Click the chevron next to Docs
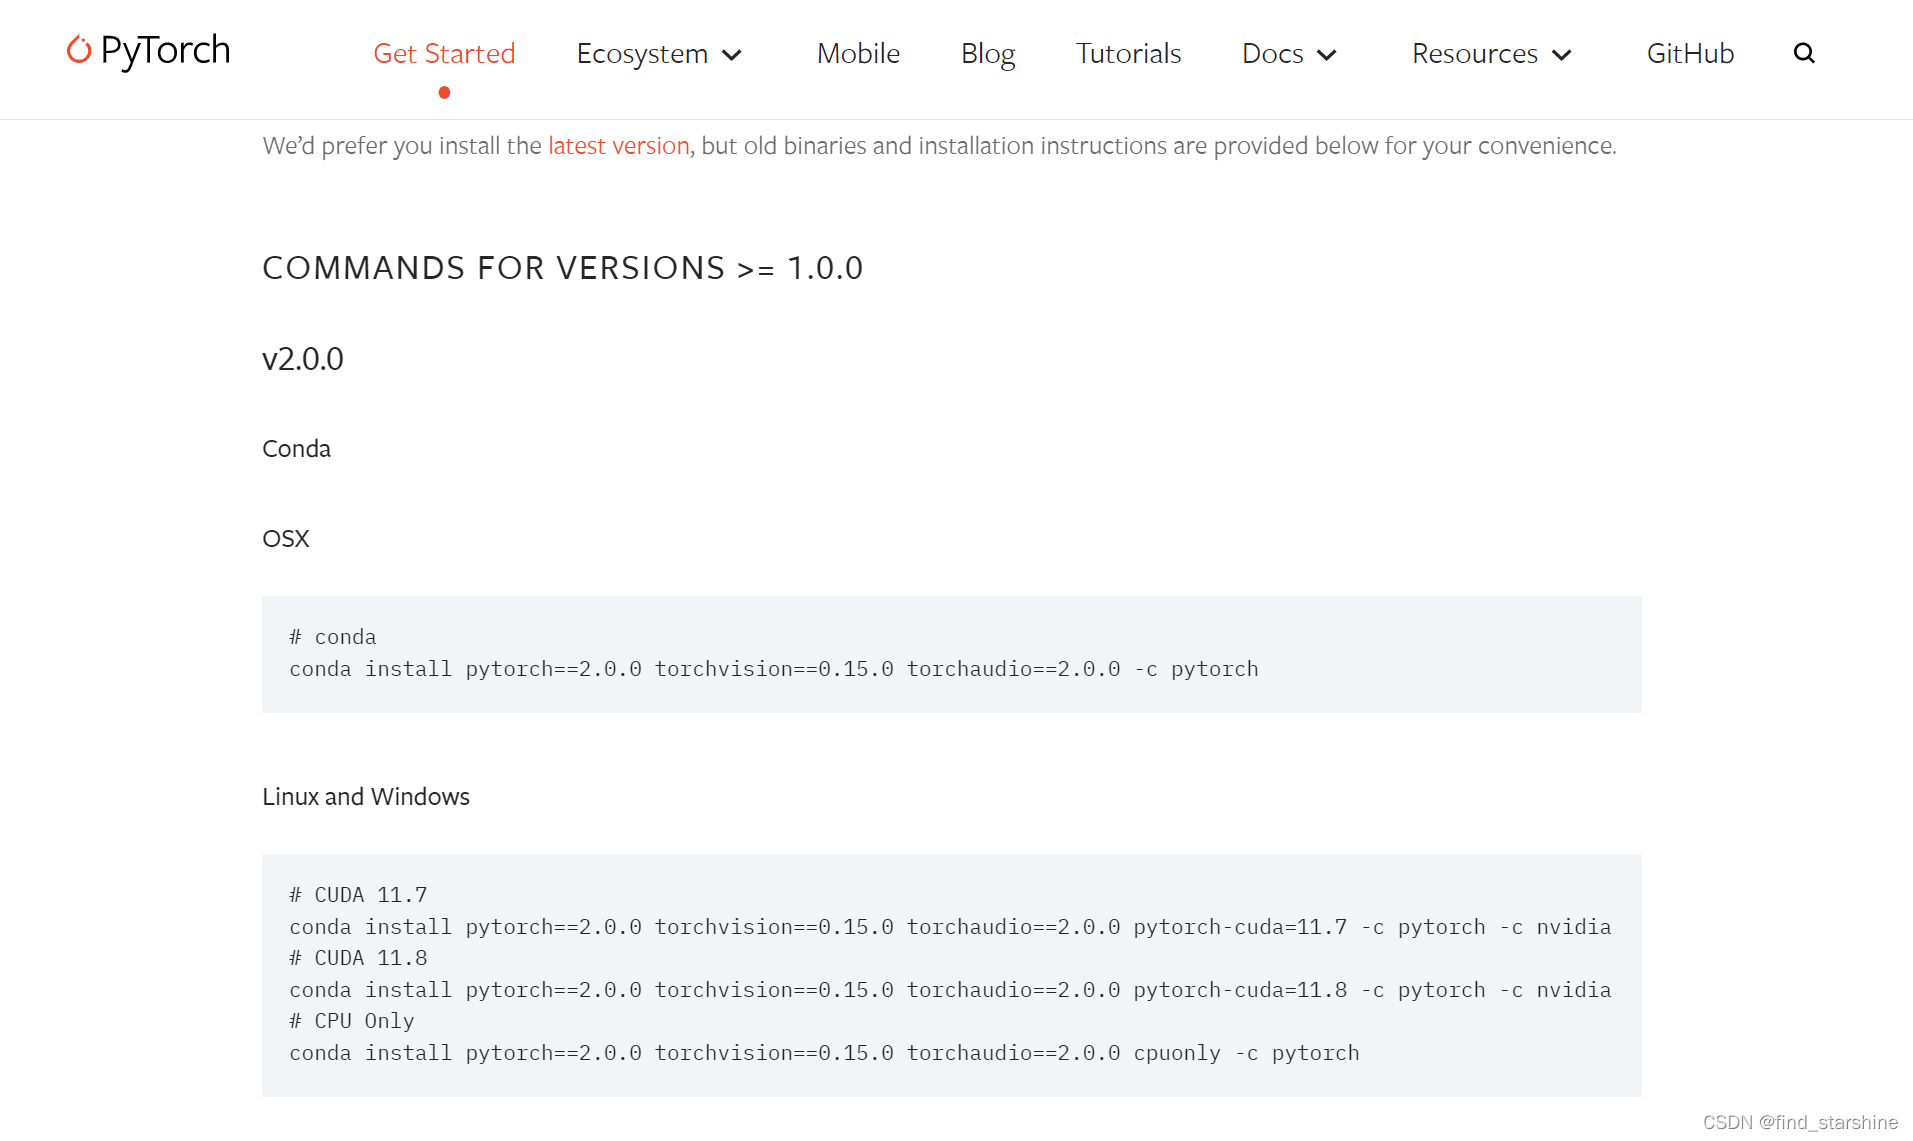The width and height of the screenshot is (1913, 1141). (1327, 55)
